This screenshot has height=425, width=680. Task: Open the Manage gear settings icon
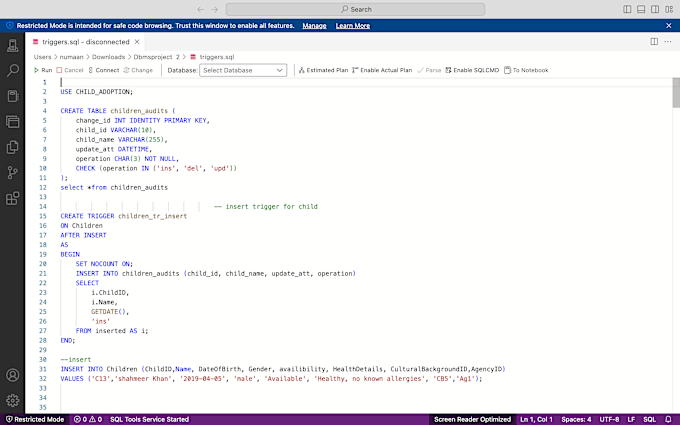tap(13, 401)
